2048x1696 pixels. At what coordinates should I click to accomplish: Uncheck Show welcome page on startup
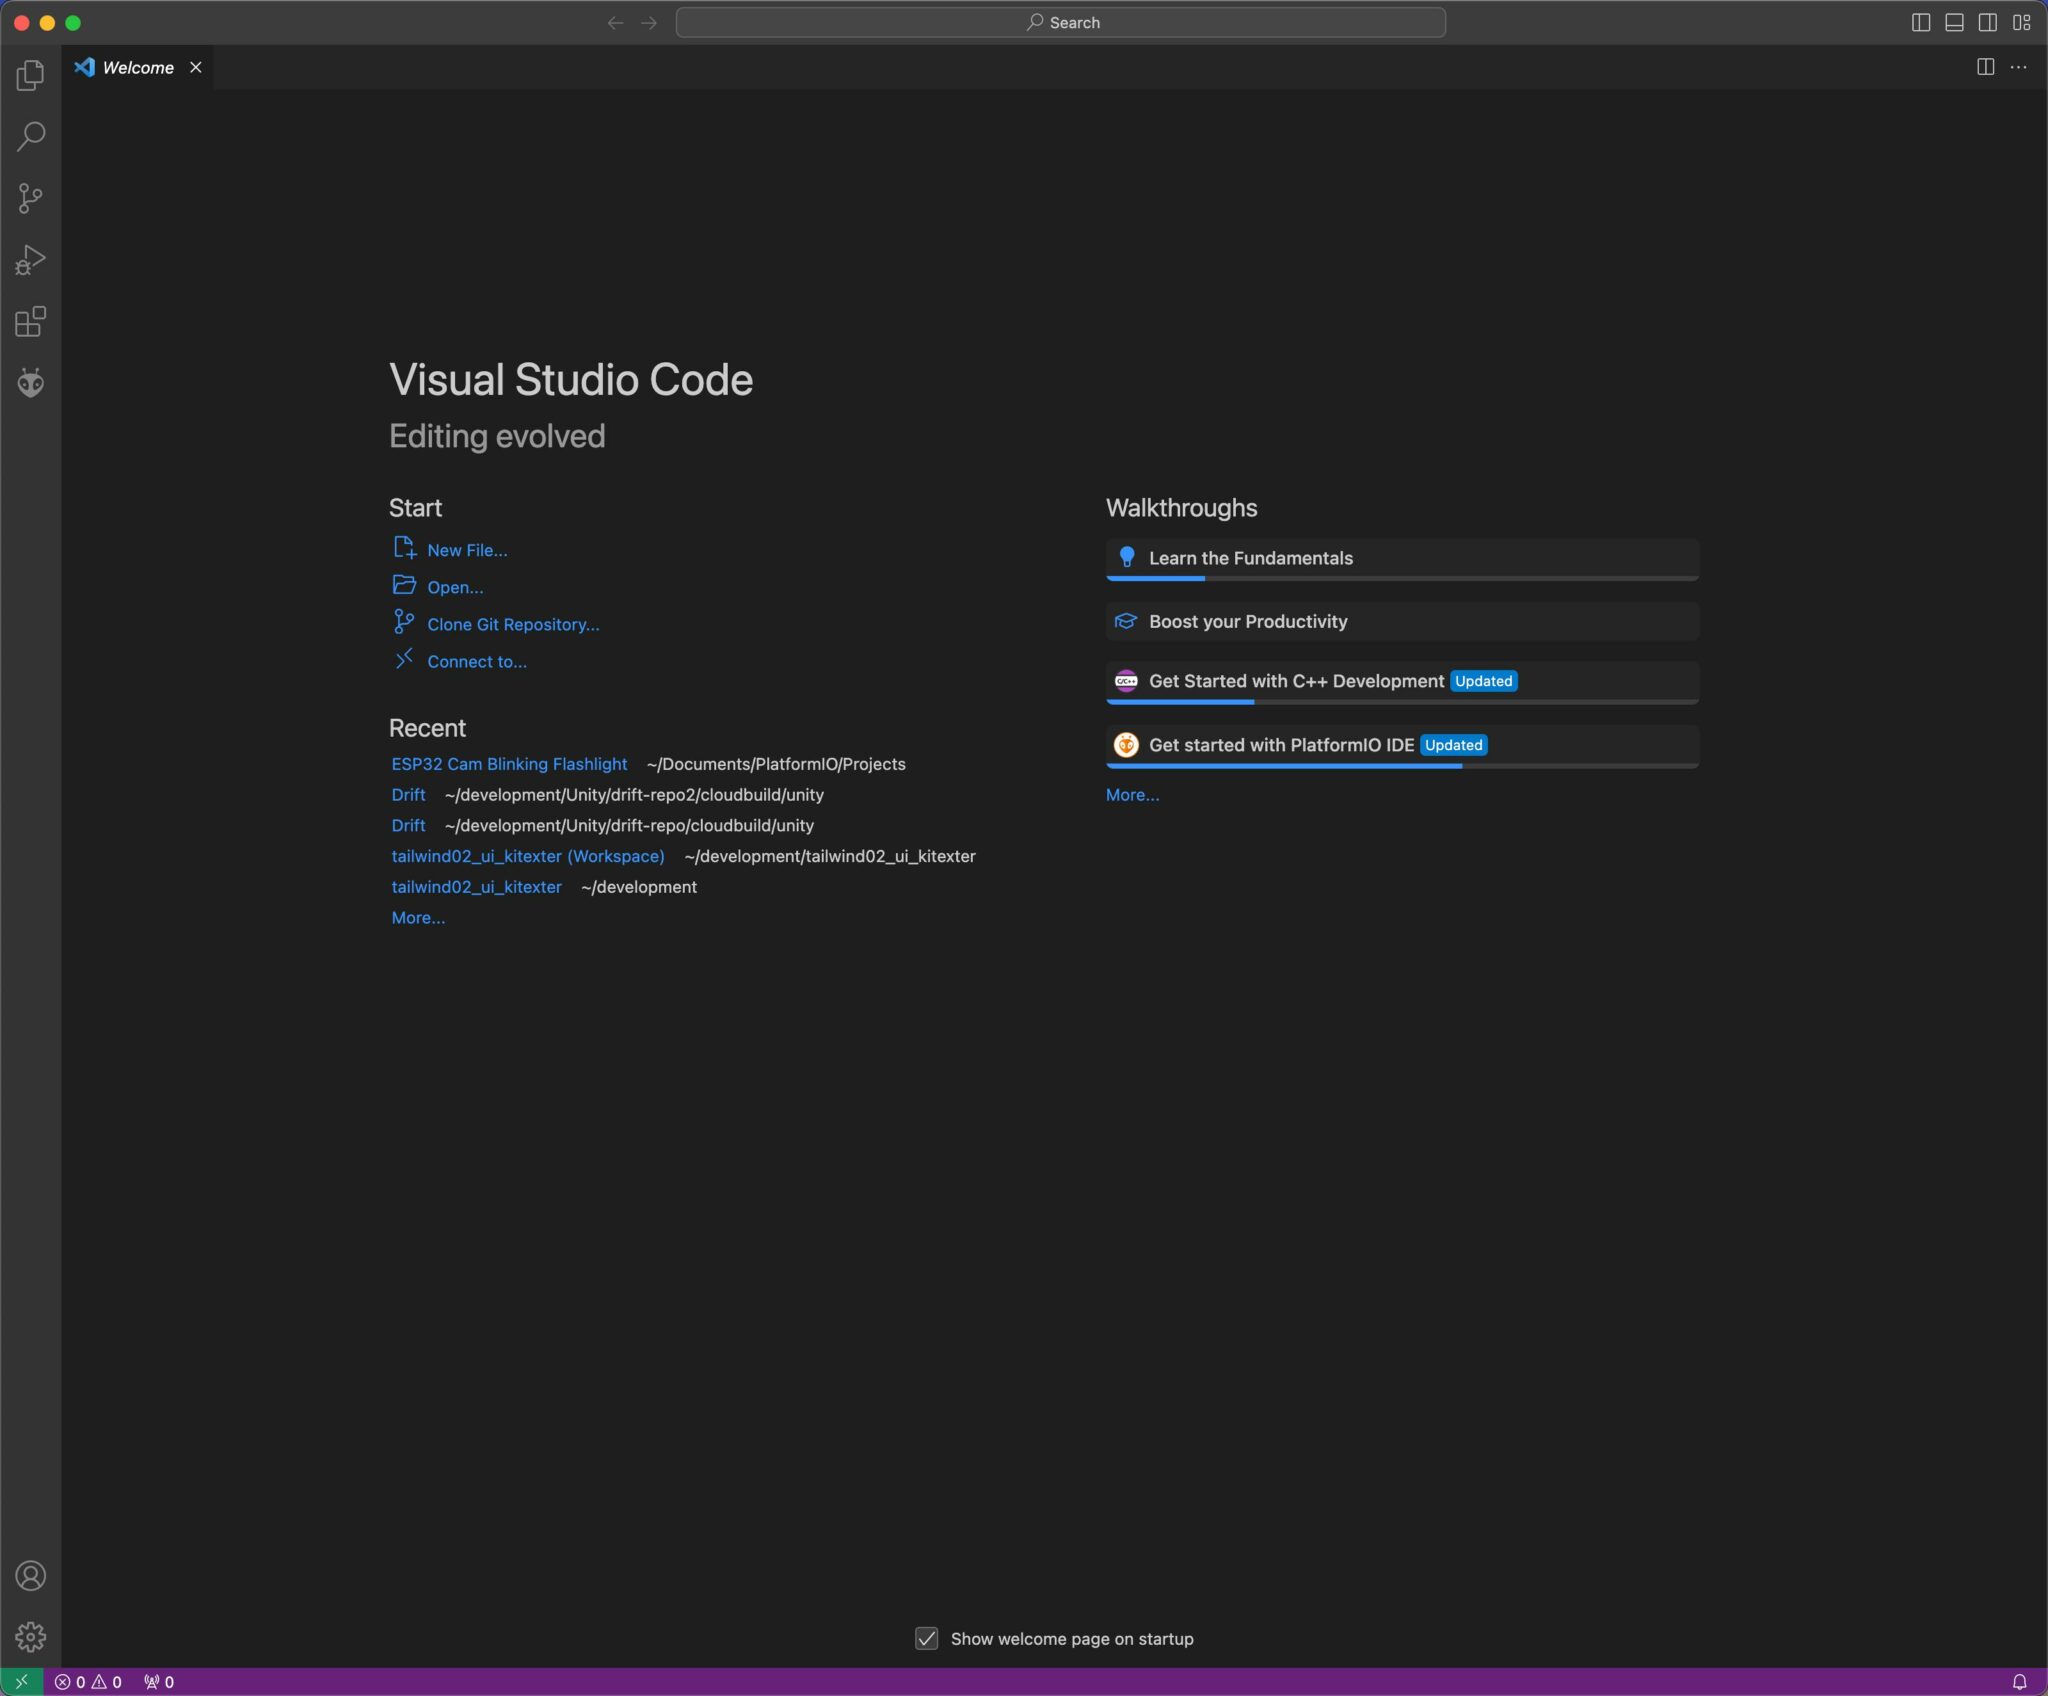tap(927, 1639)
